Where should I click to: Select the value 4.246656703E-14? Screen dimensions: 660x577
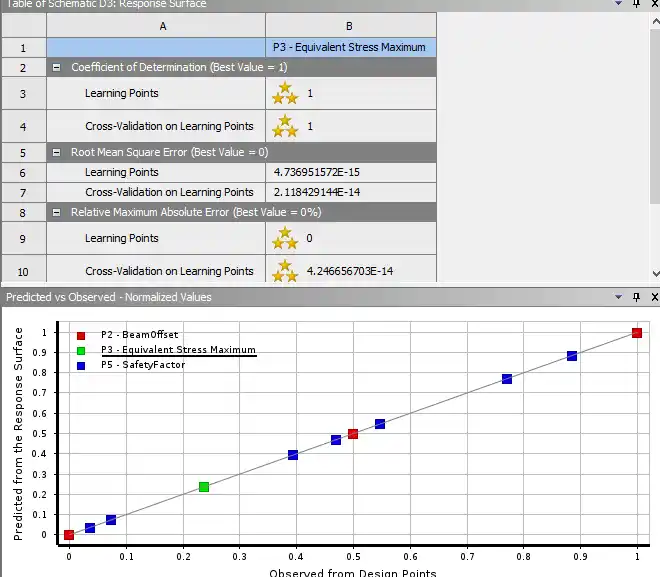coord(350,271)
